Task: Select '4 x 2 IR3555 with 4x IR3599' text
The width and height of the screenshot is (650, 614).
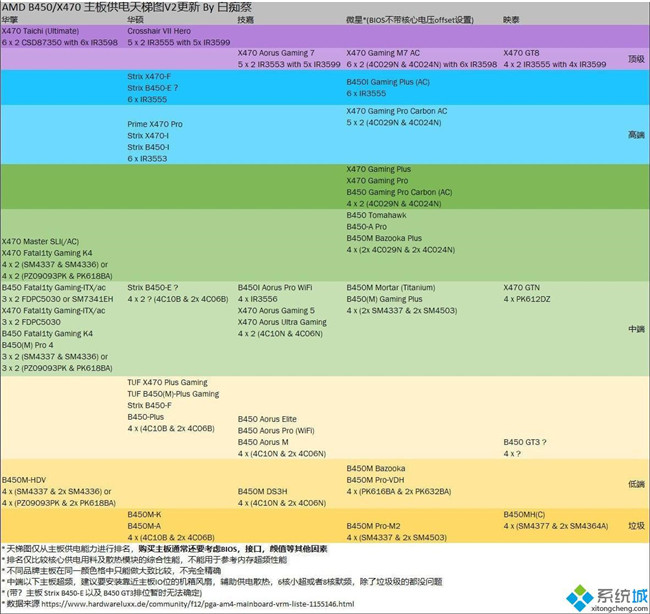Action: (555, 64)
